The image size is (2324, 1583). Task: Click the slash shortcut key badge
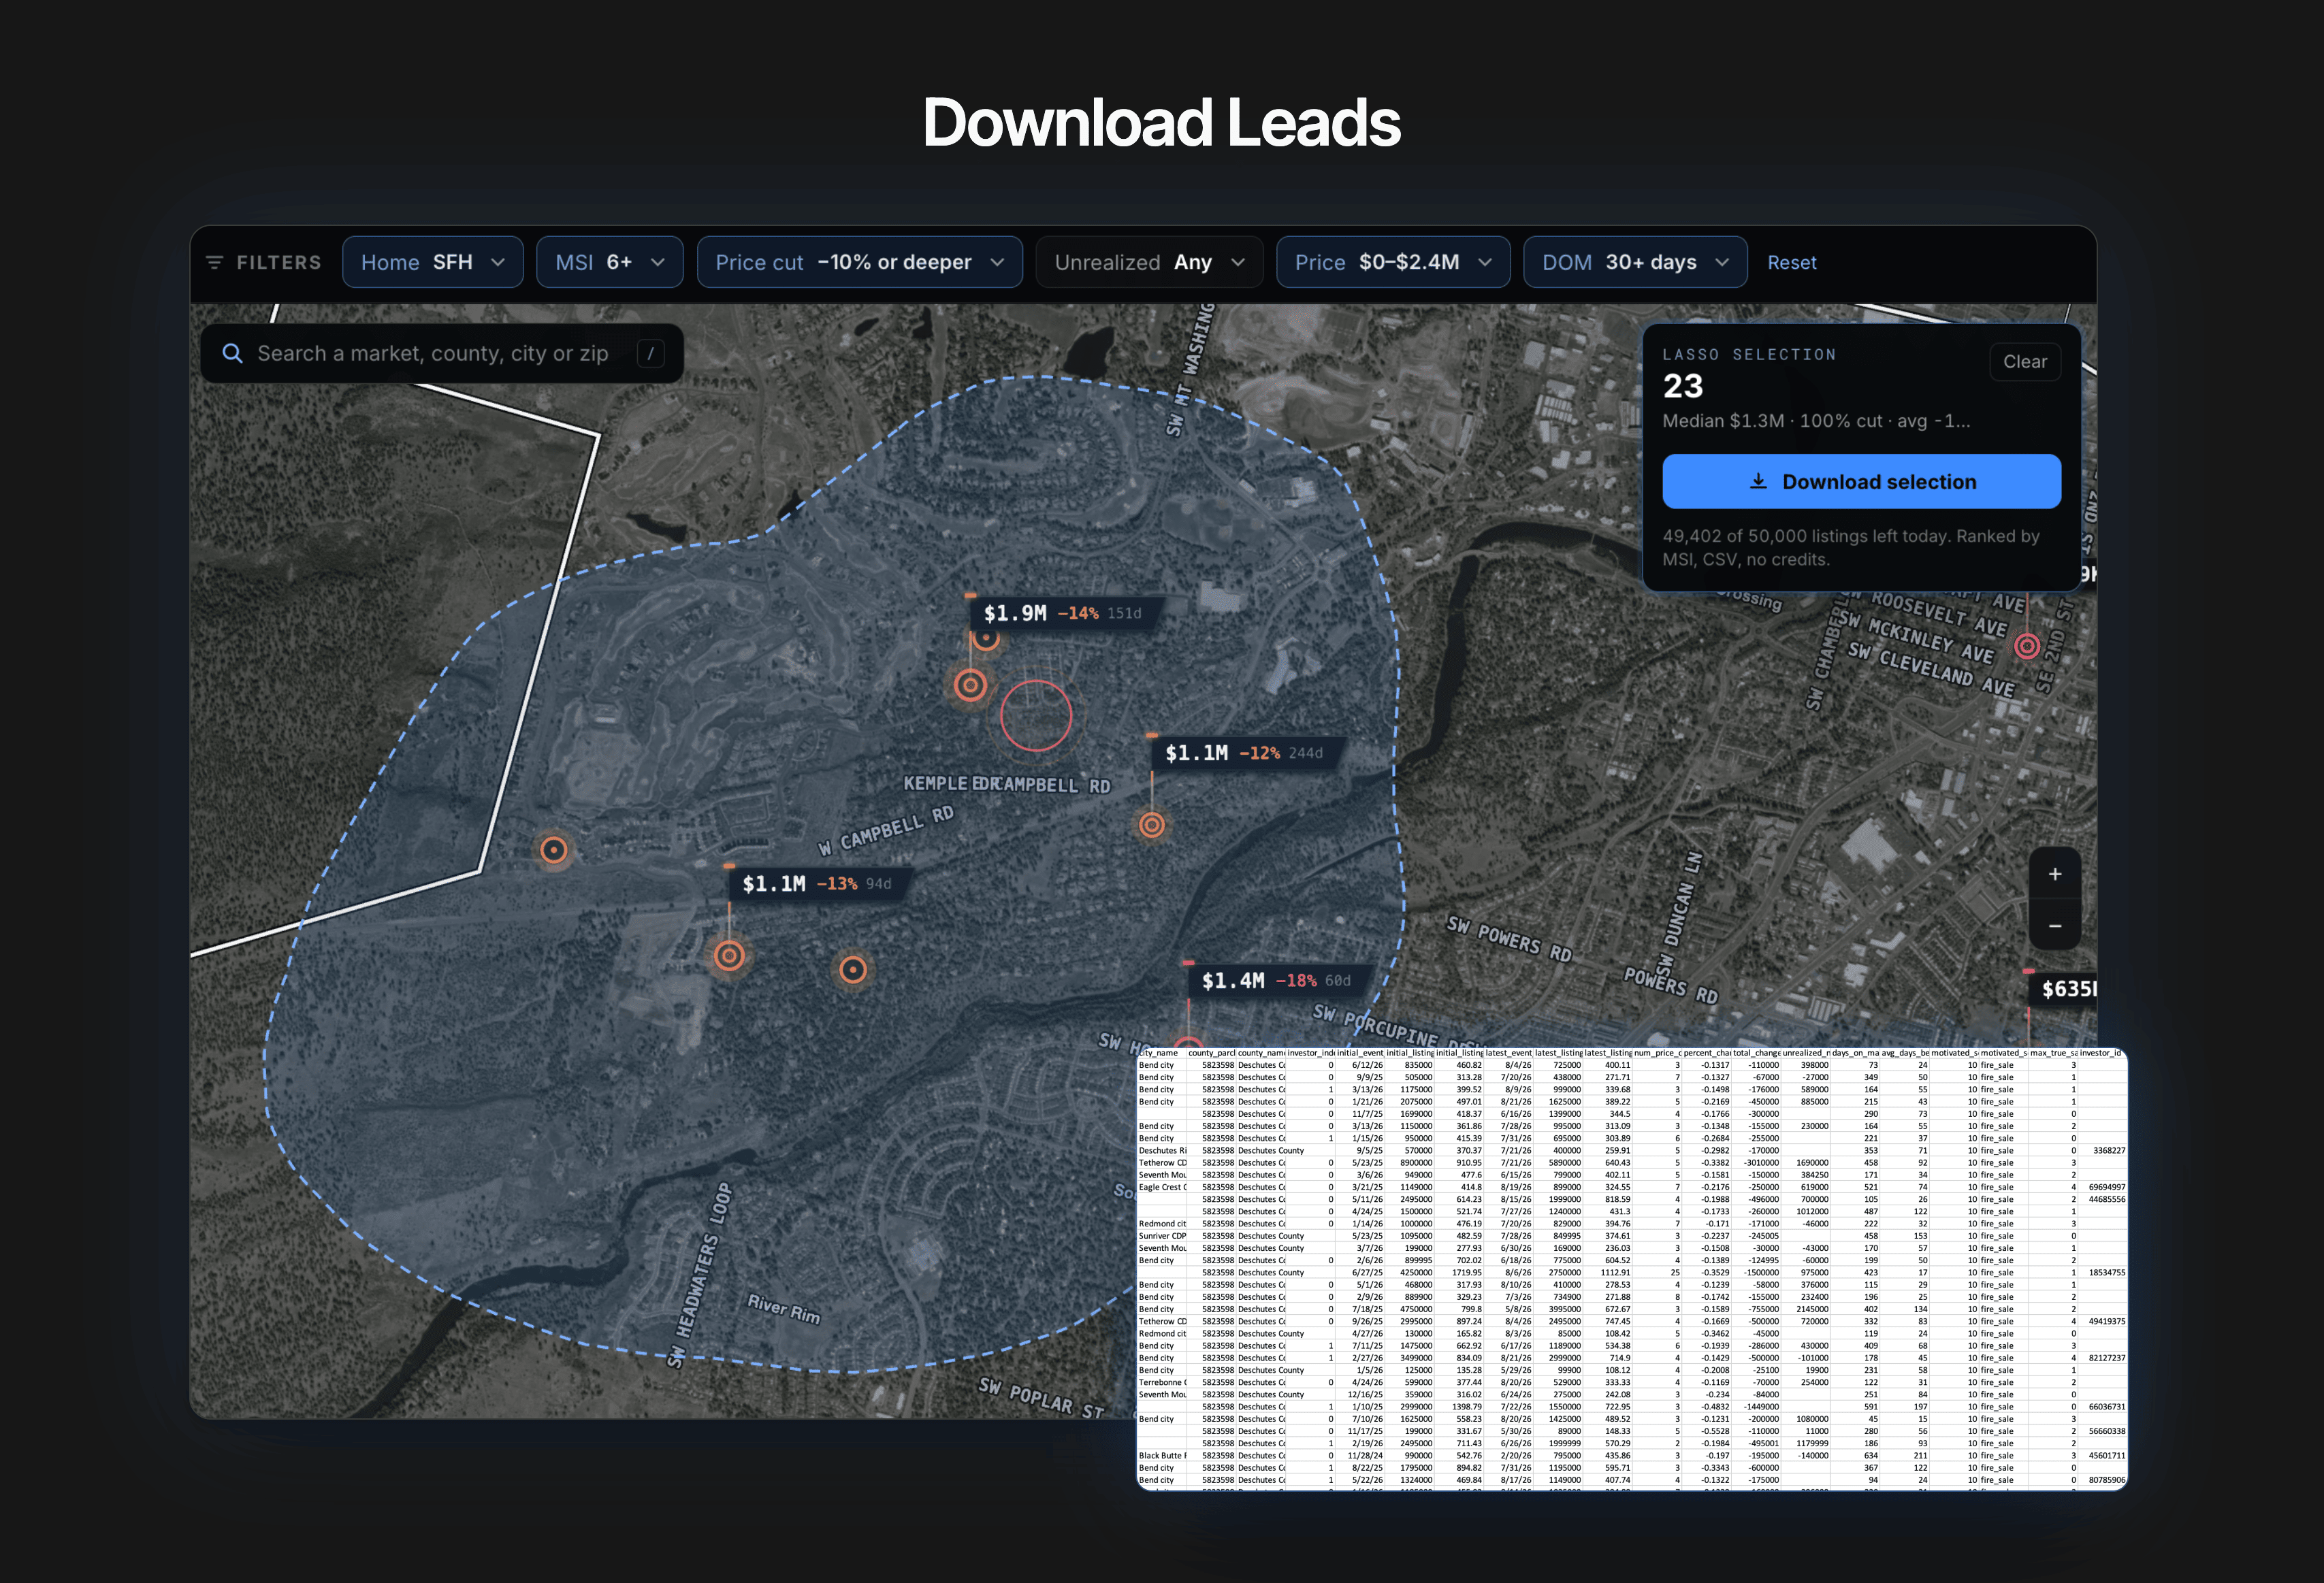tap(650, 353)
